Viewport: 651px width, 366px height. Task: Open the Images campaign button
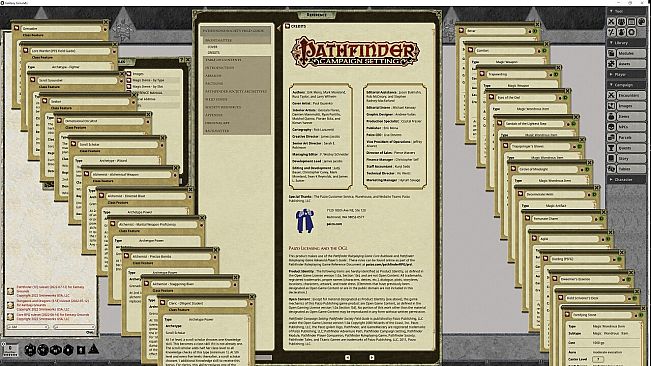[631, 106]
